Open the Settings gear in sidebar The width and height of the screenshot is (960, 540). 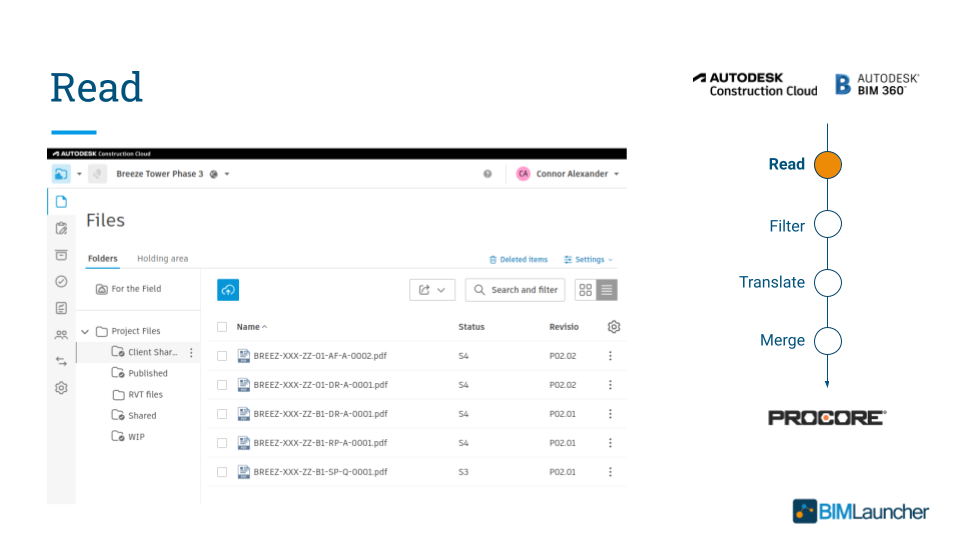click(61, 388)
